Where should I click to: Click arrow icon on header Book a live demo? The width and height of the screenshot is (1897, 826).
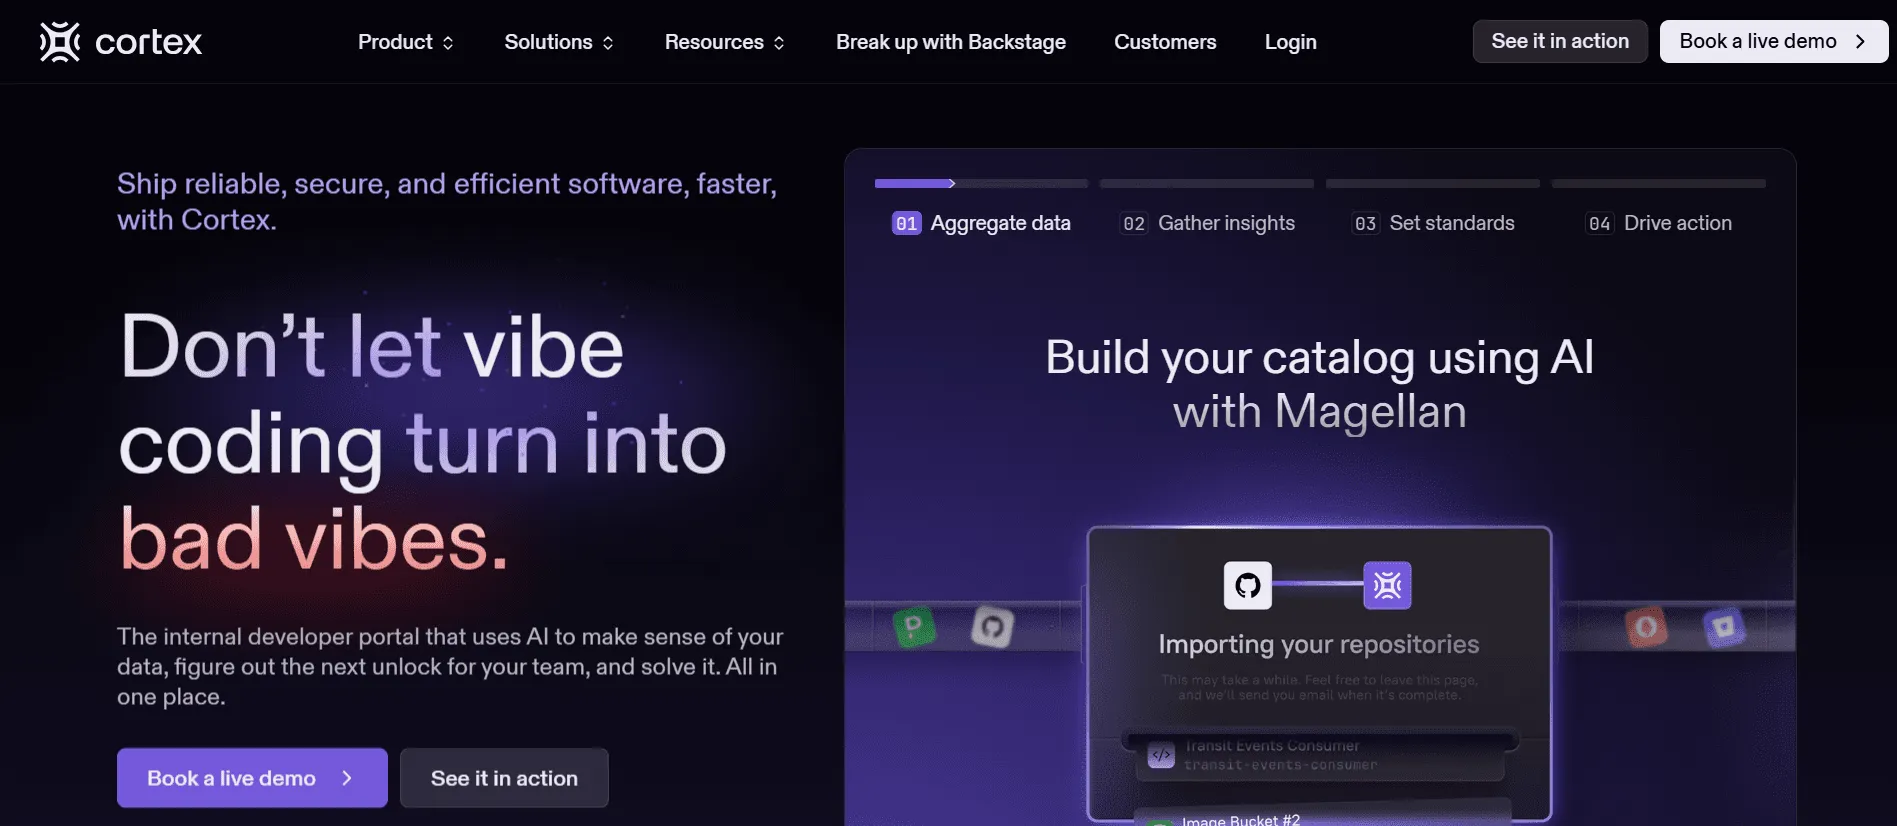tap(1860, 42)
